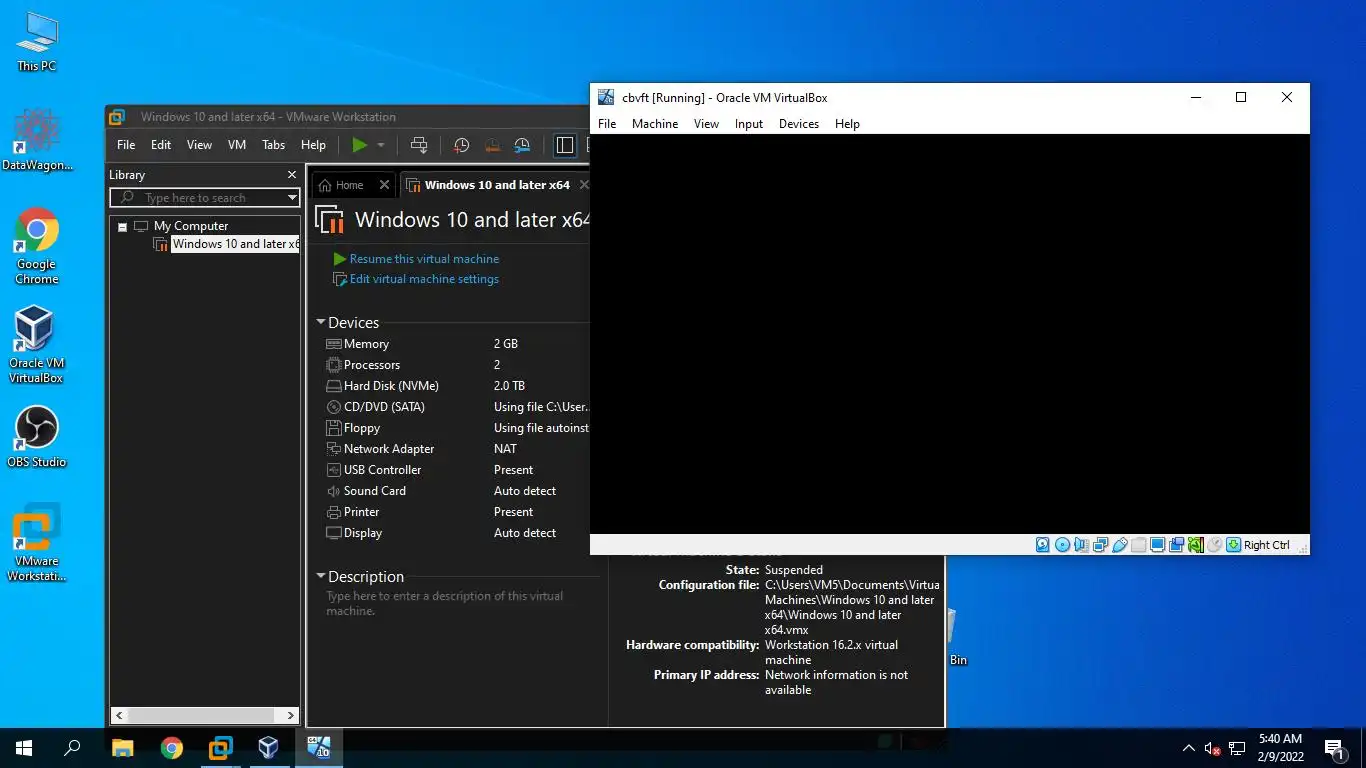Open VirtualBox File menu
The width and height of the screenshot is (1366, 768).
(x=607, y=124)
